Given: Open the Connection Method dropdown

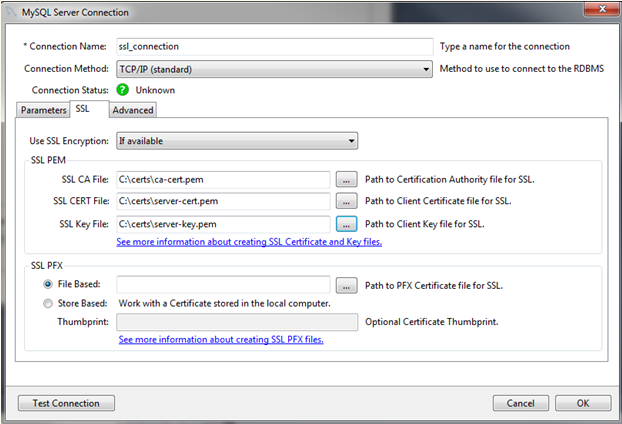Looking at the screenshot, I should [274, 69].
